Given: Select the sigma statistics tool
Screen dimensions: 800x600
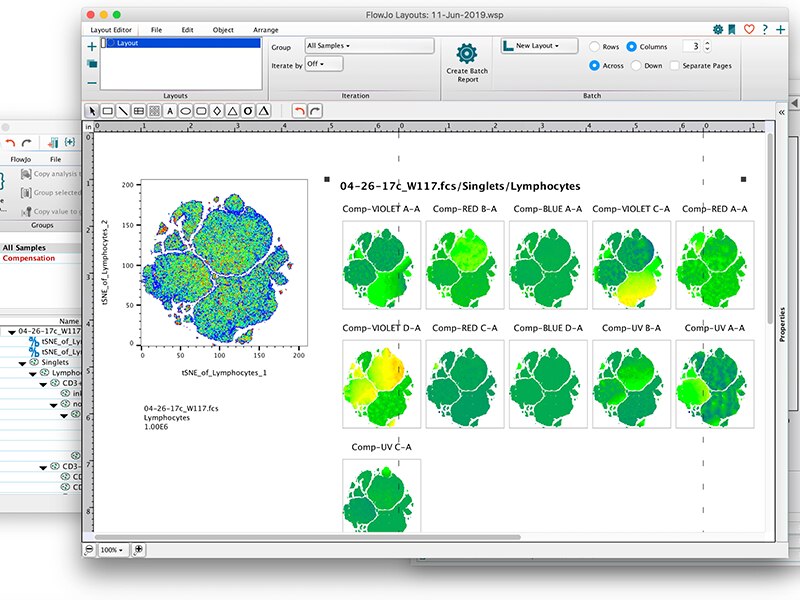Looking at the screenshot, I should 248,111.
